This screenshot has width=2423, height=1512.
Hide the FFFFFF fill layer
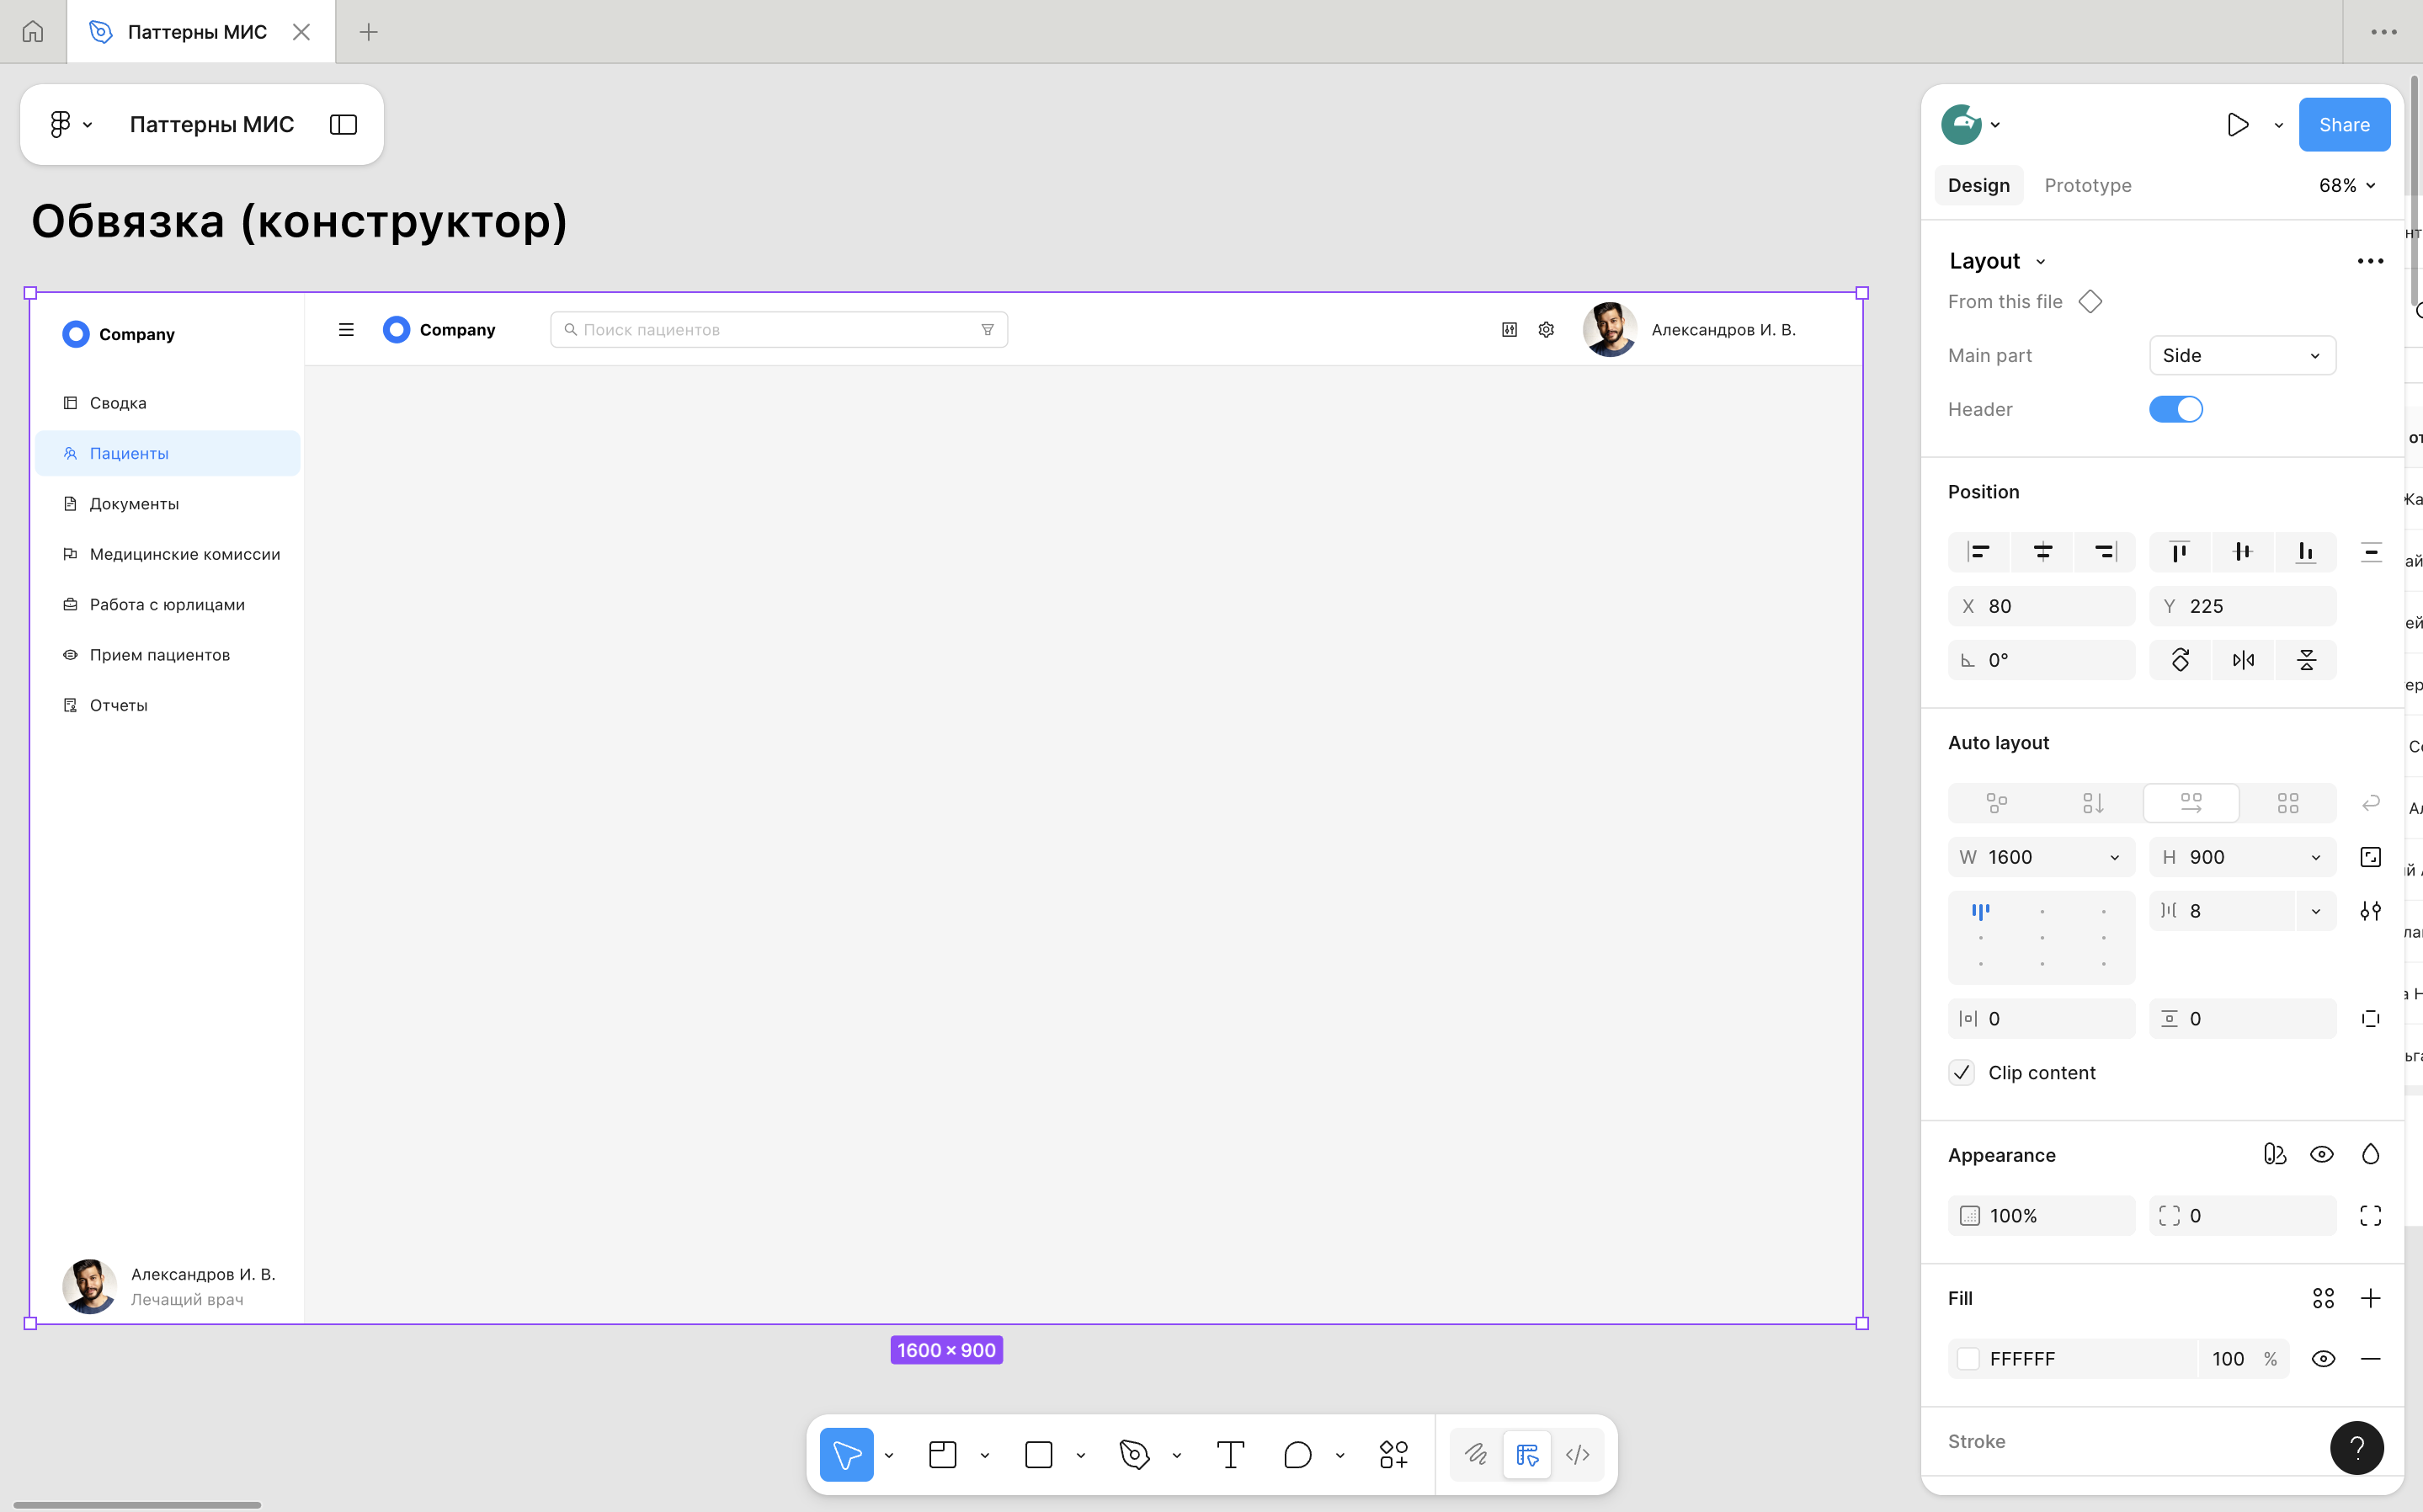2323,1359
